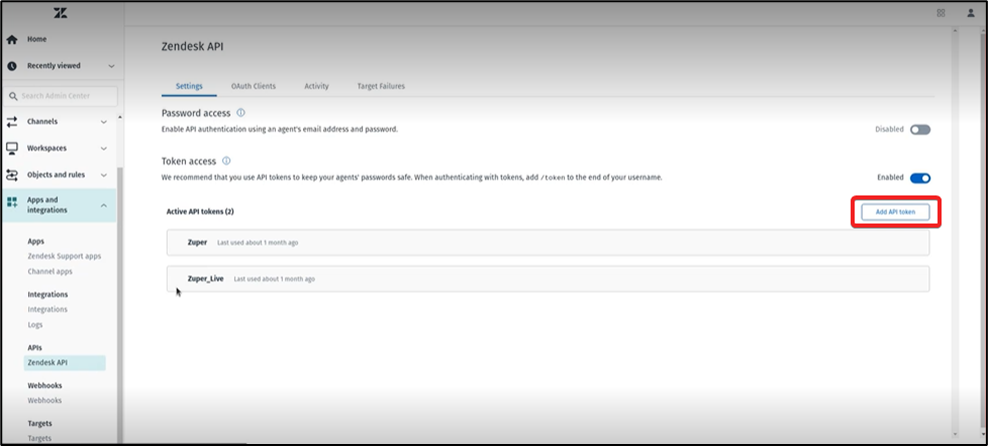Collapse the Apps and integrations chevron
The width and height of the screenshot is (988, 446).
point(104,205)
